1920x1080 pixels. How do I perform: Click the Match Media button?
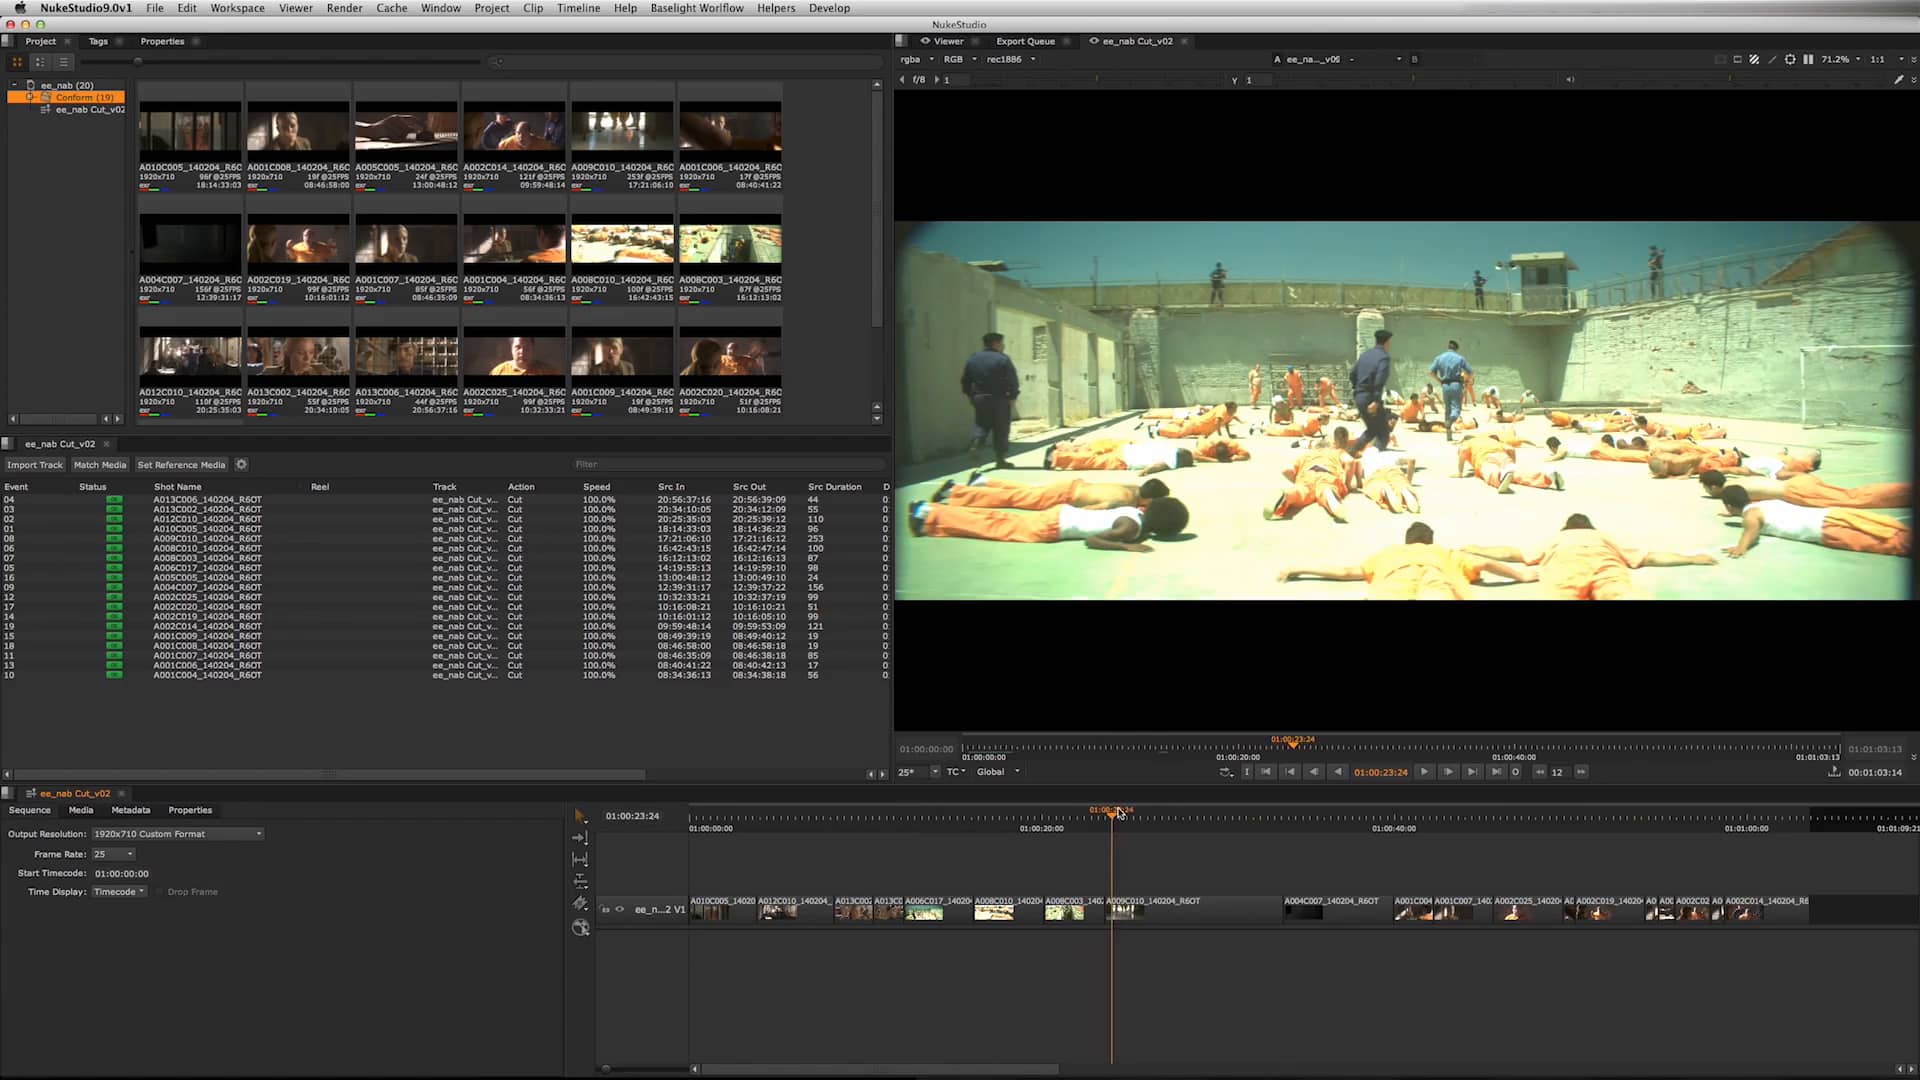[x=99, y=464]
